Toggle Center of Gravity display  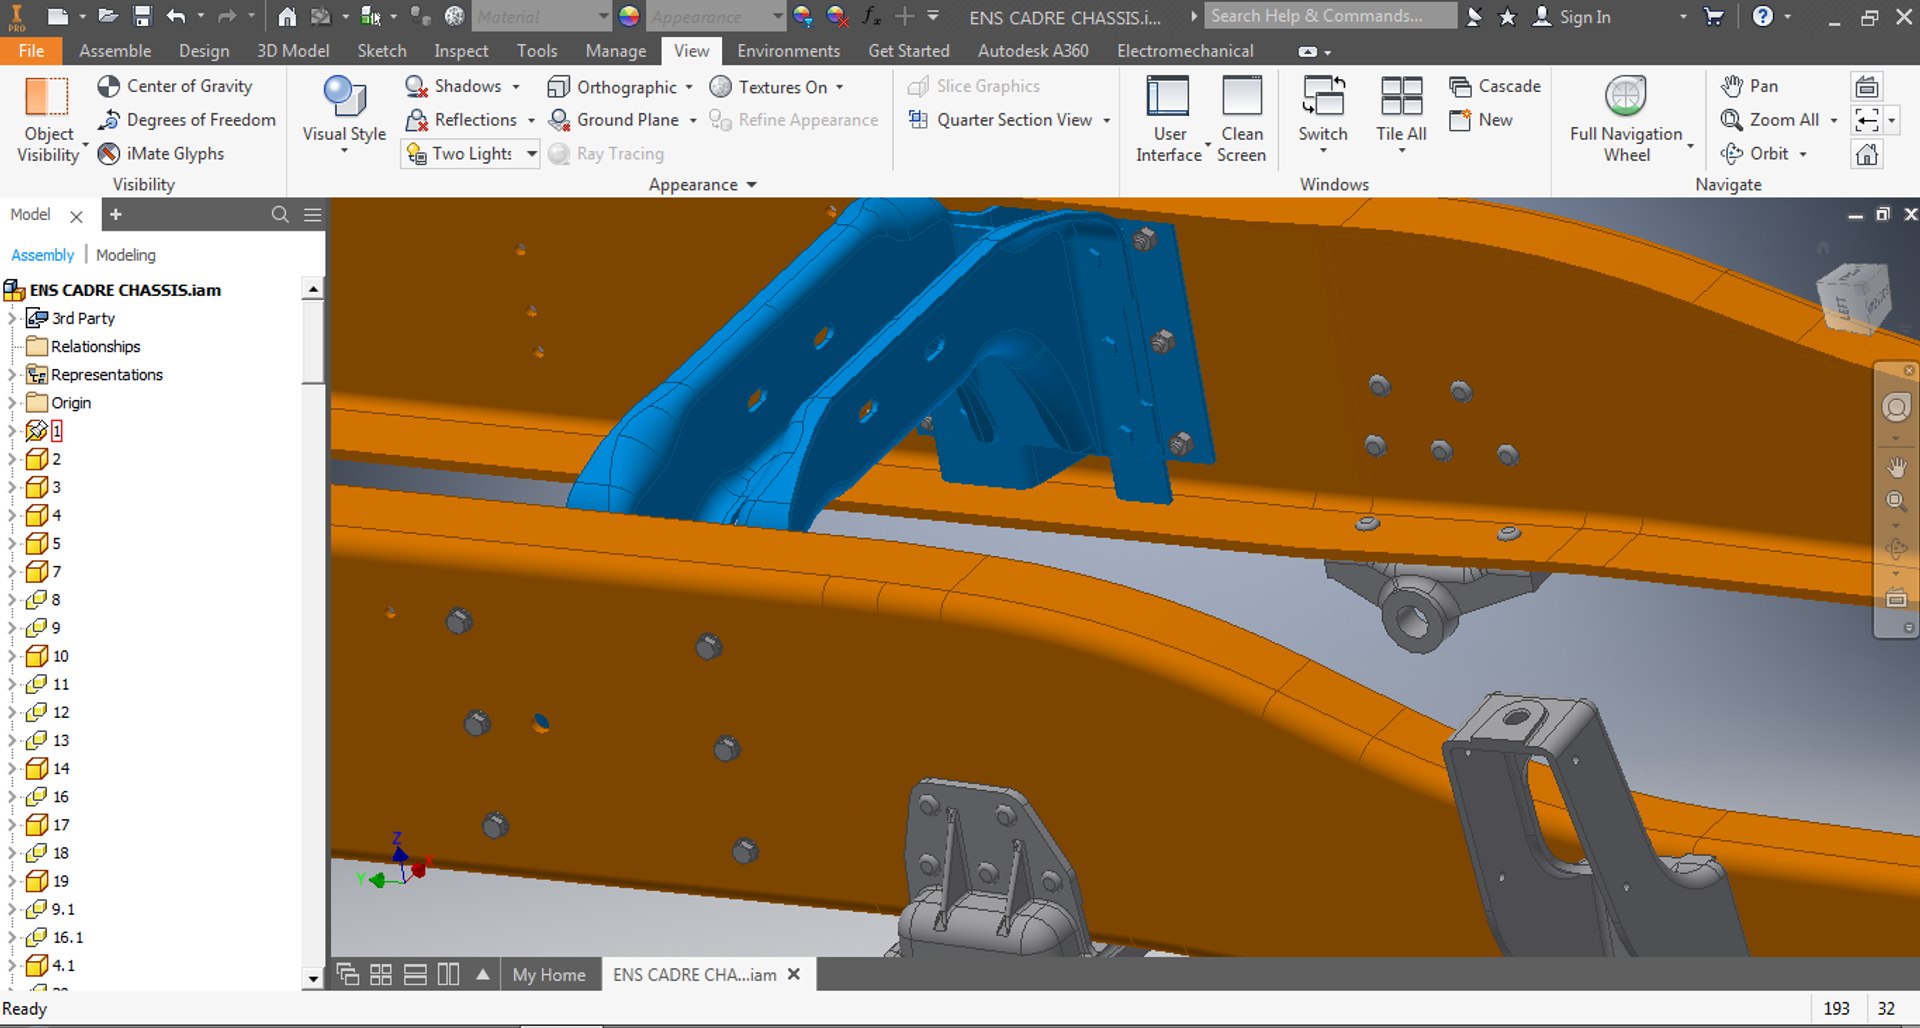pyautogui.click(x=175, y=86)
